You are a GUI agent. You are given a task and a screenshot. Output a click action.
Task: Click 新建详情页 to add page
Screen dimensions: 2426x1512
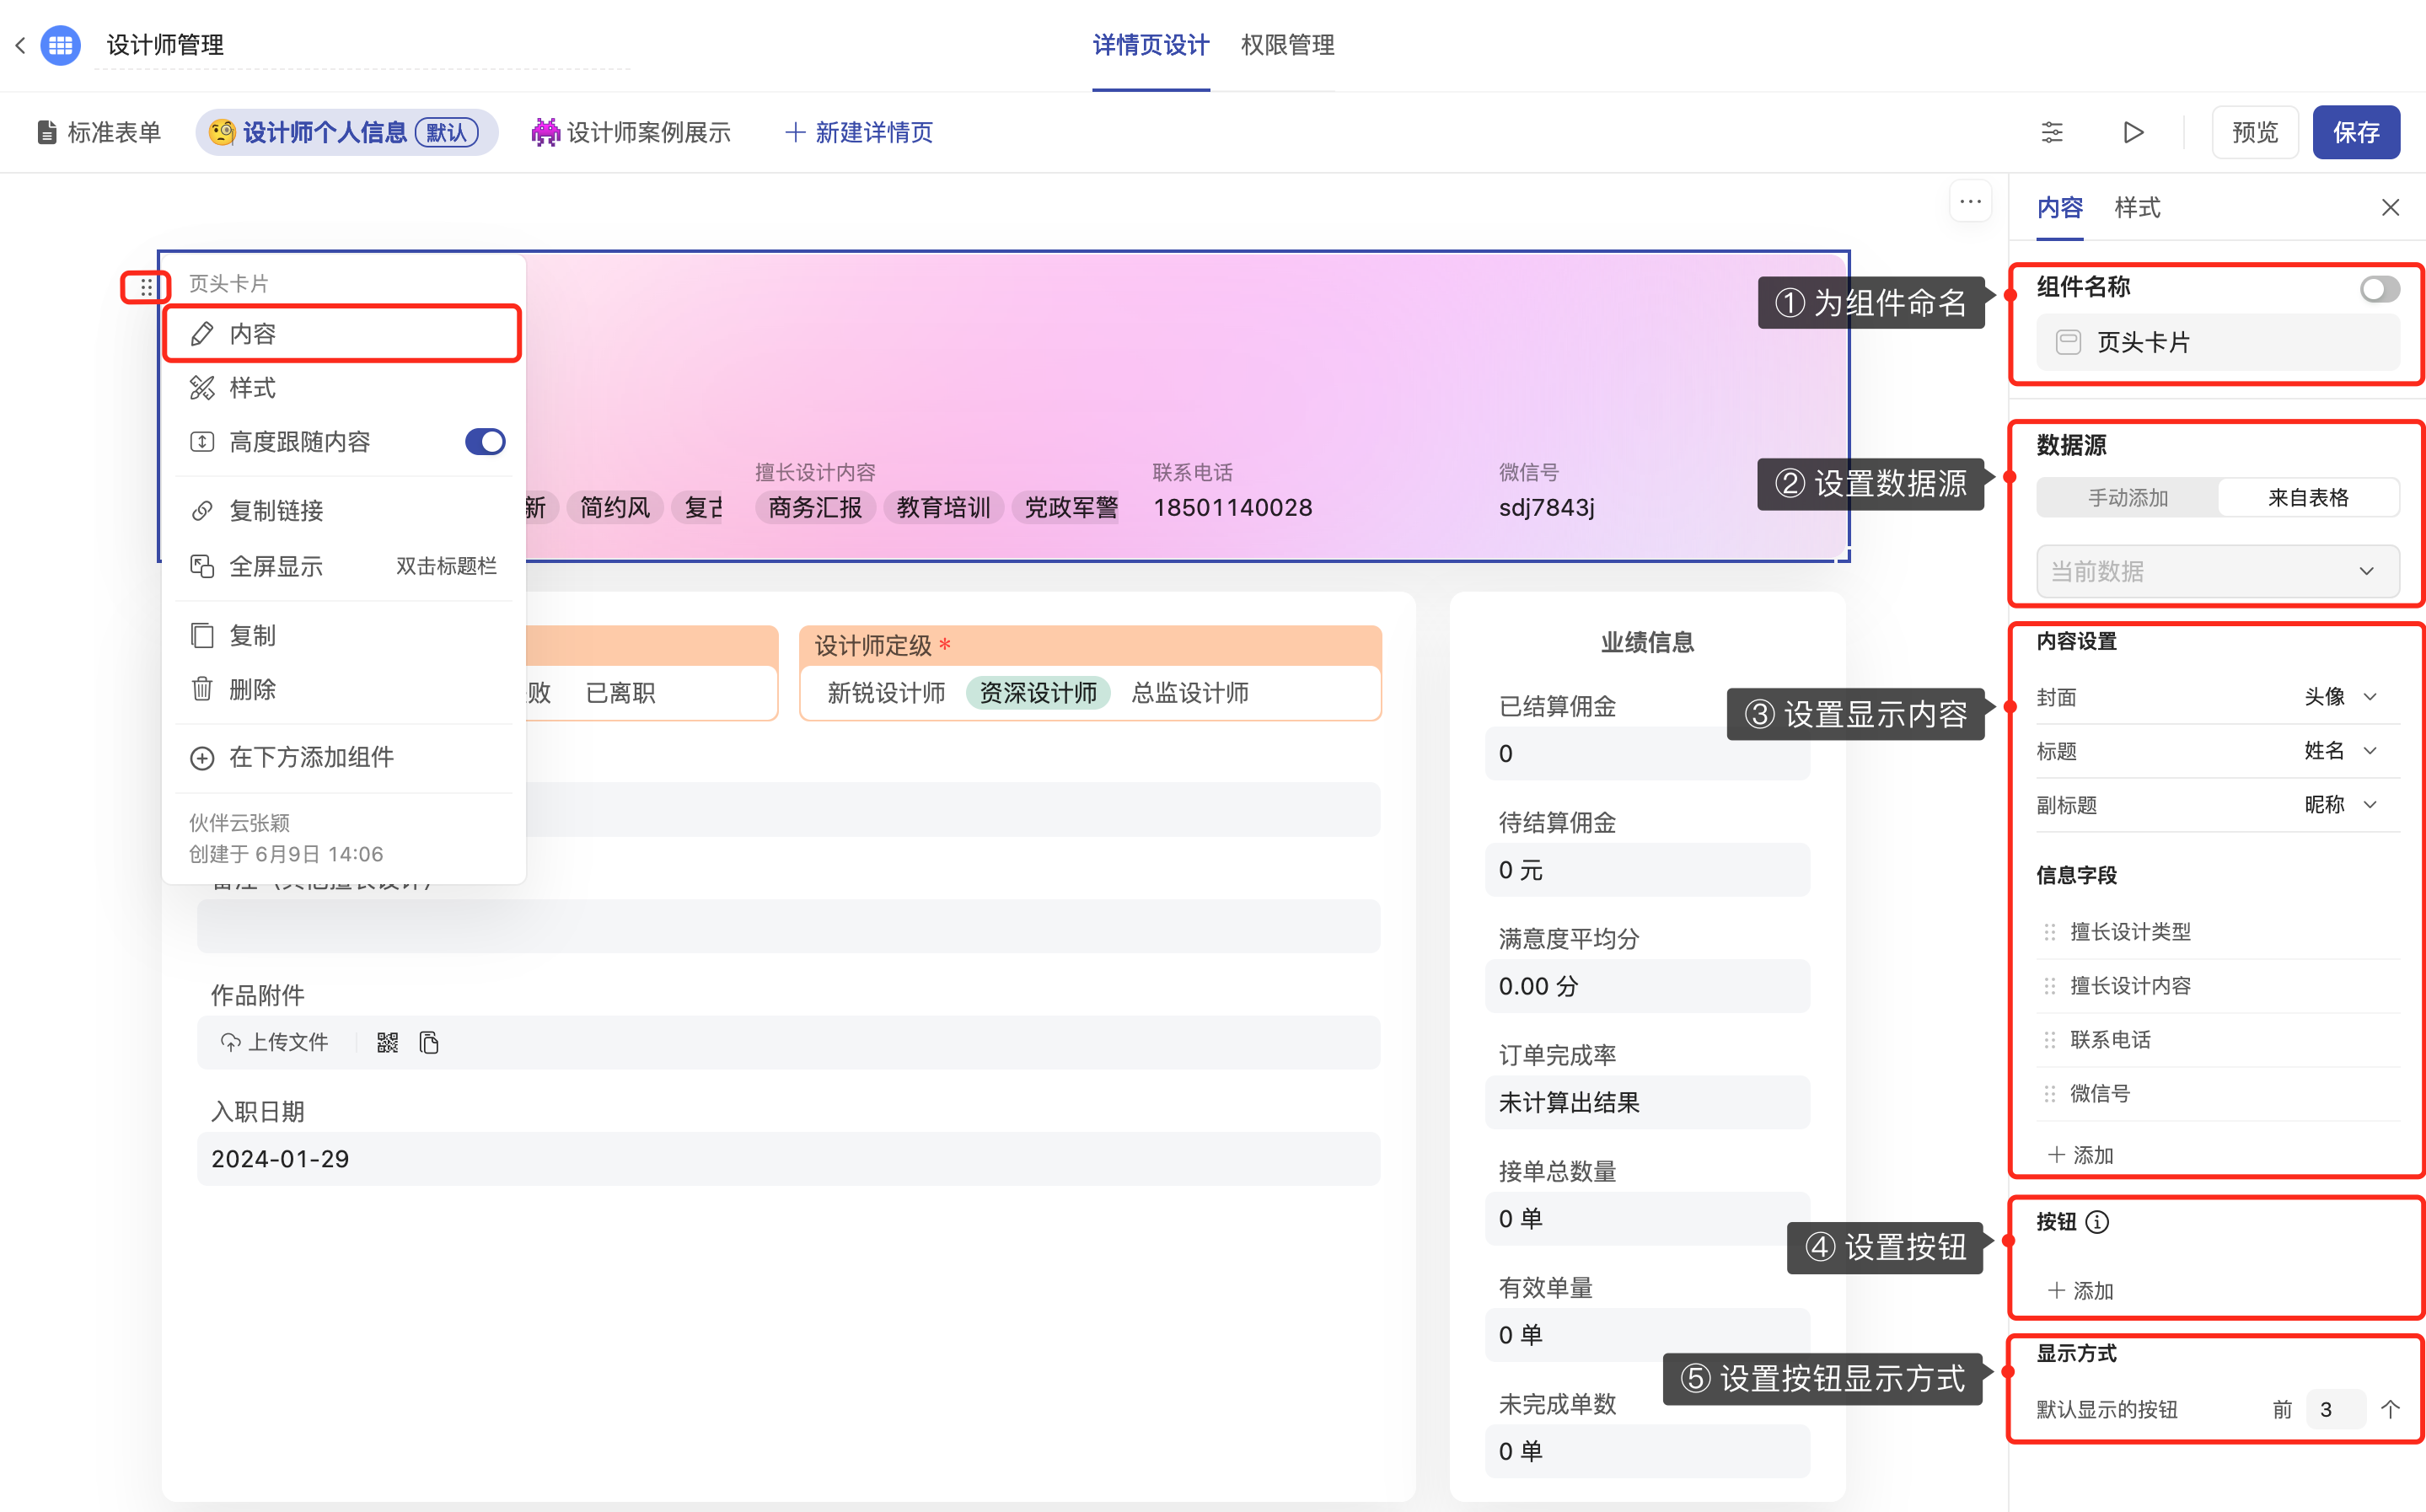click(x=858, y=132)
